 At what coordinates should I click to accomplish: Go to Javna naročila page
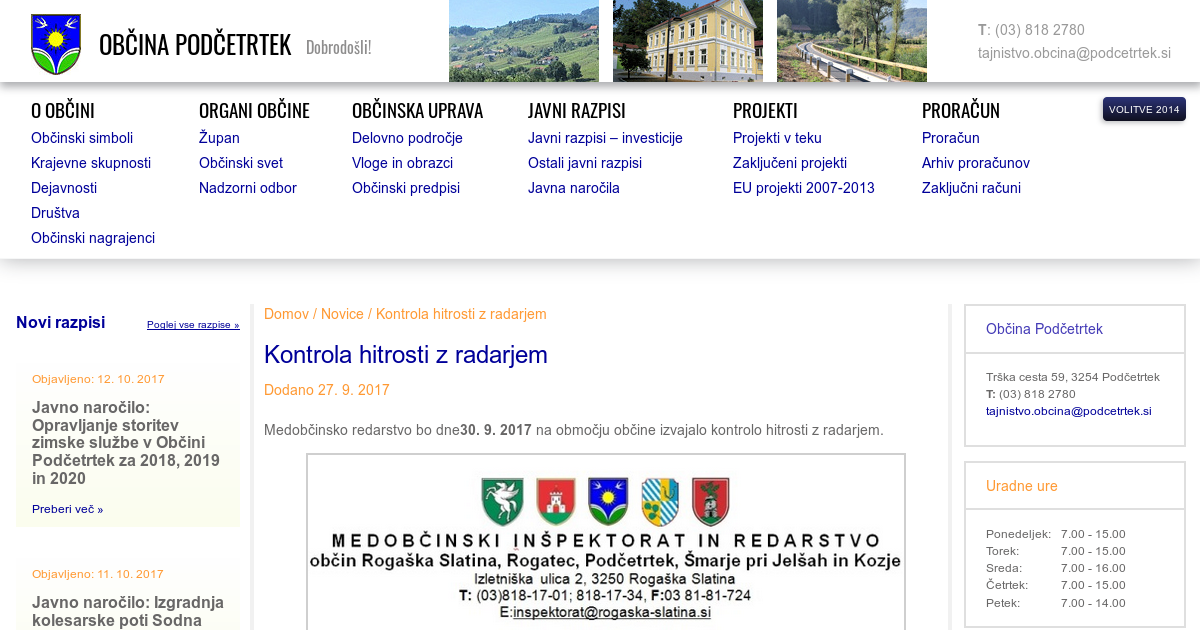[x=574, y=188]
